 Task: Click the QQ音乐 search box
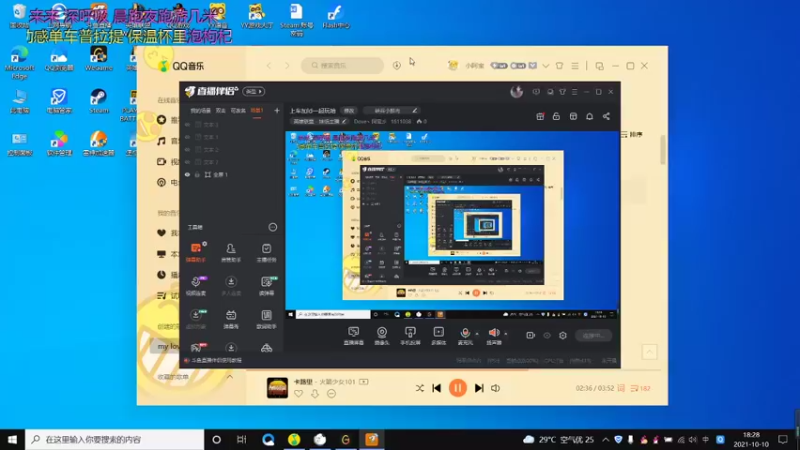[342, 65]
